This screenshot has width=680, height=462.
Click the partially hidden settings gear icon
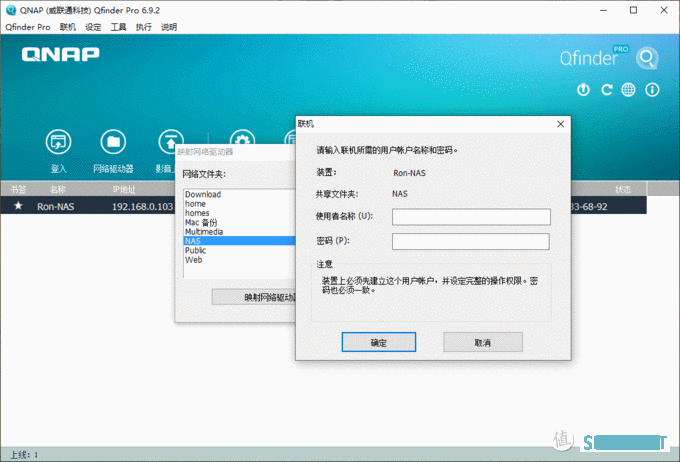click(242, 137)
